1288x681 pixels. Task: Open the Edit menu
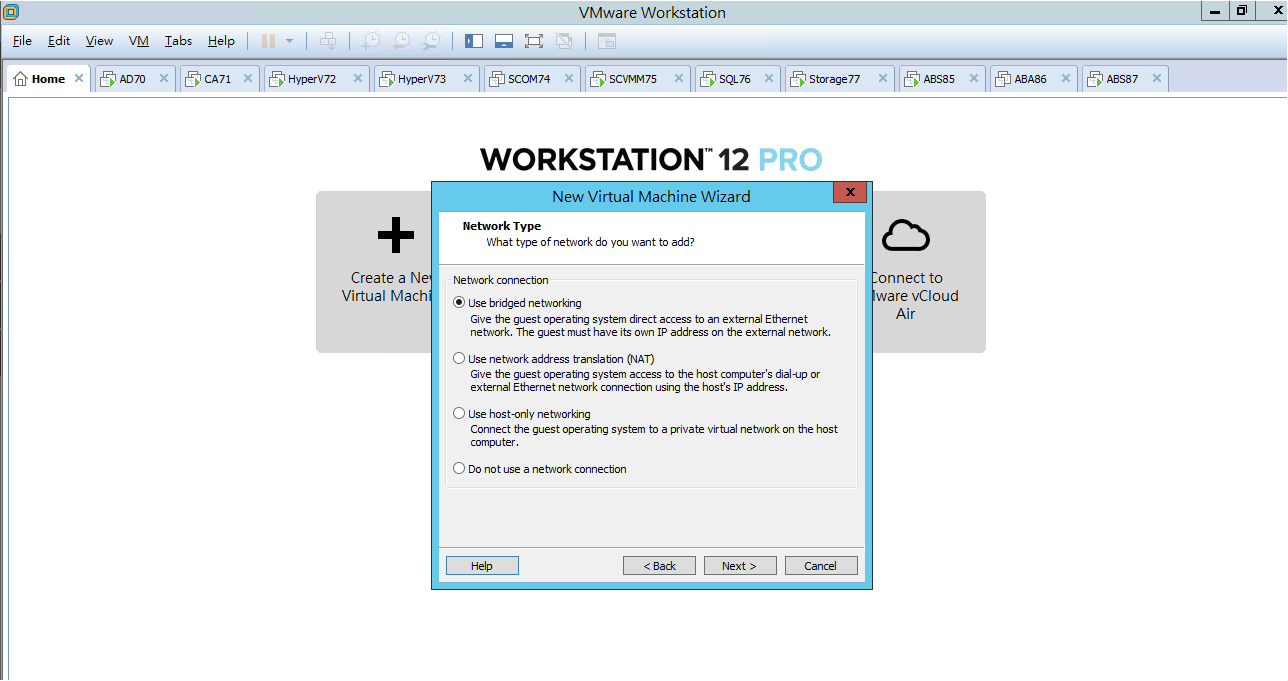pyautogui.click(x=59, y=41)
